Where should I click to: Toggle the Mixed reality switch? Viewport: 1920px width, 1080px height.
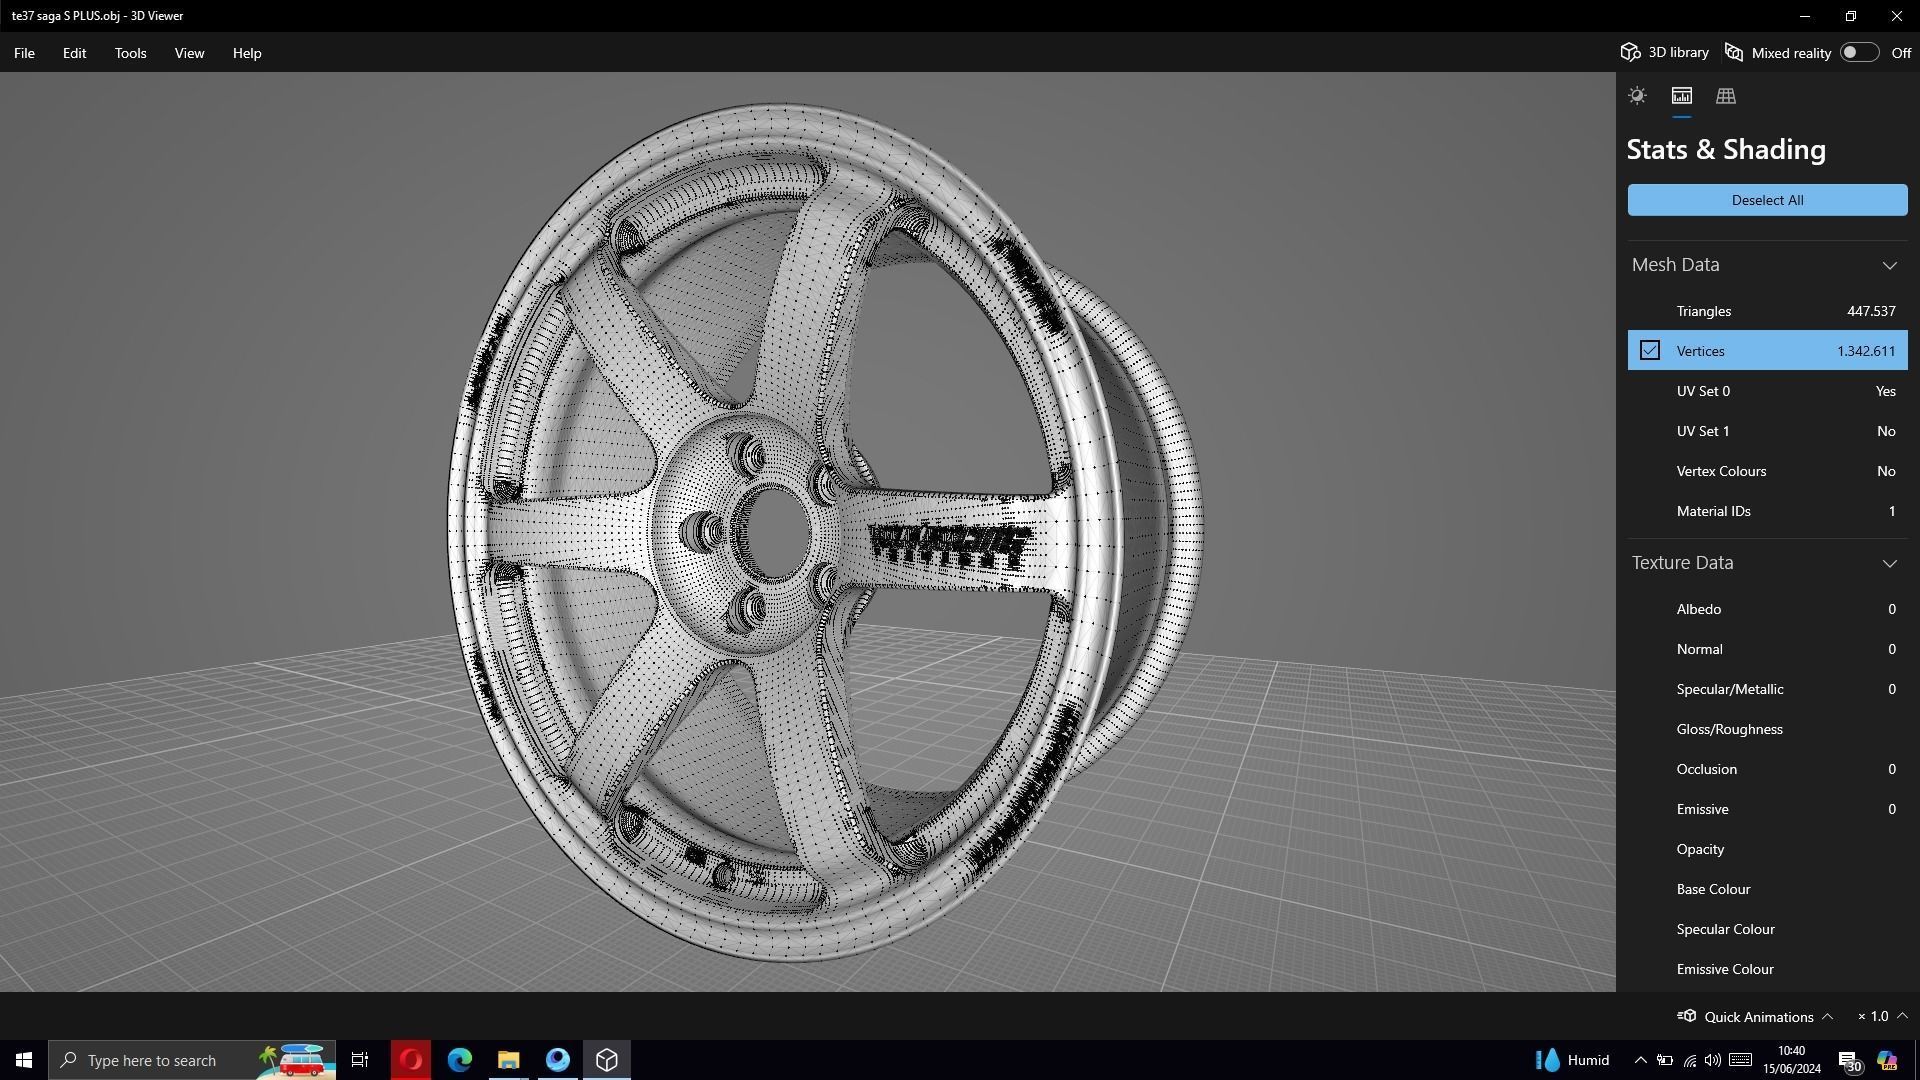tap(1859, 52)
